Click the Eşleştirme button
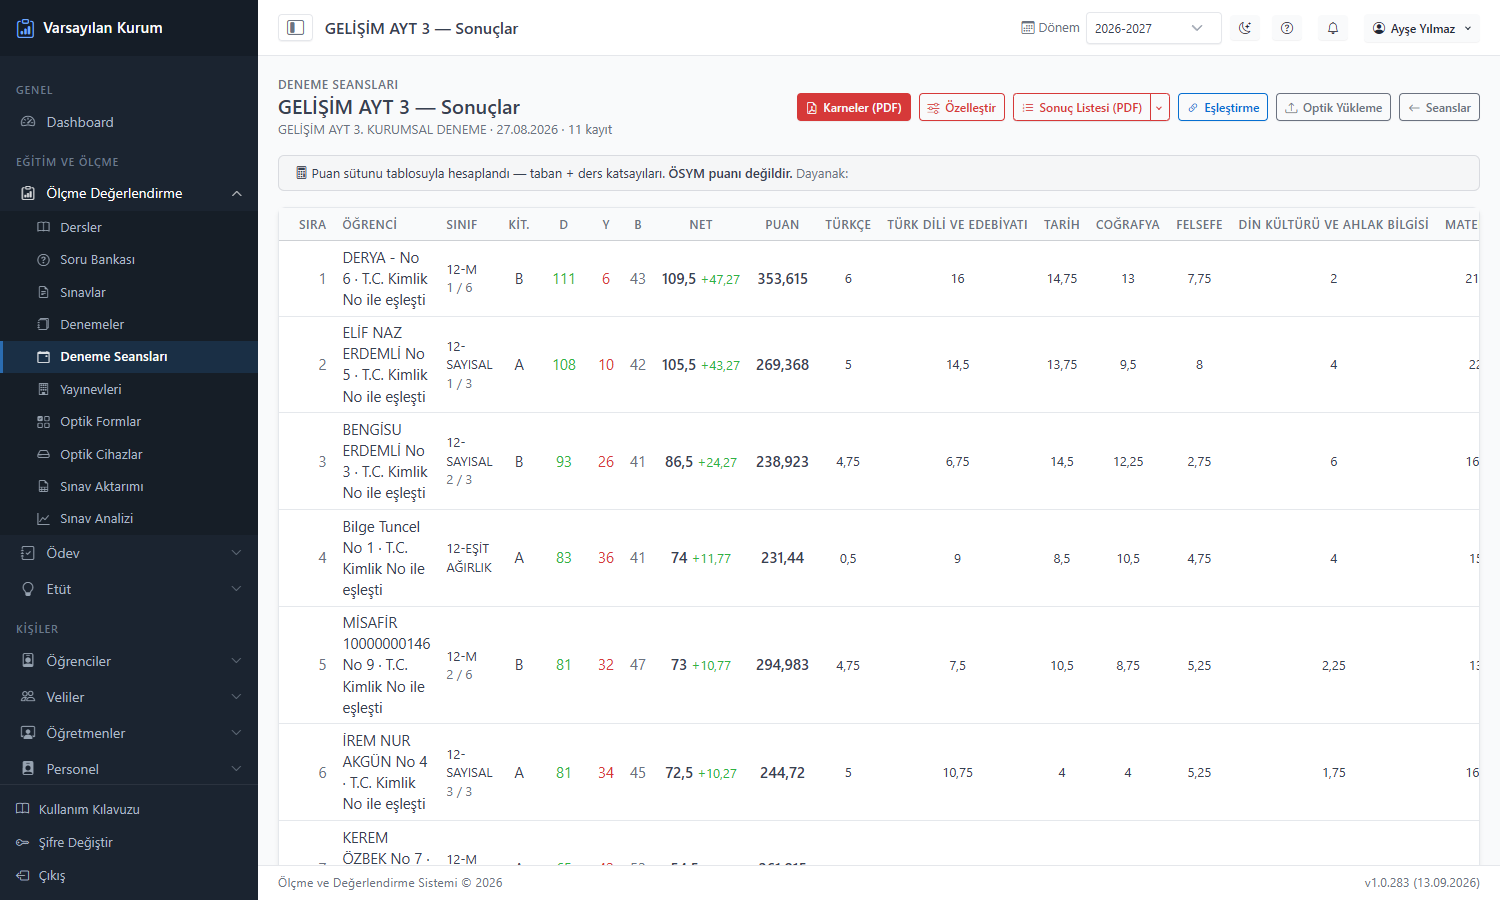This screenshot has width=1500, height=900. pyautogui.click(x=1223, y=107)
